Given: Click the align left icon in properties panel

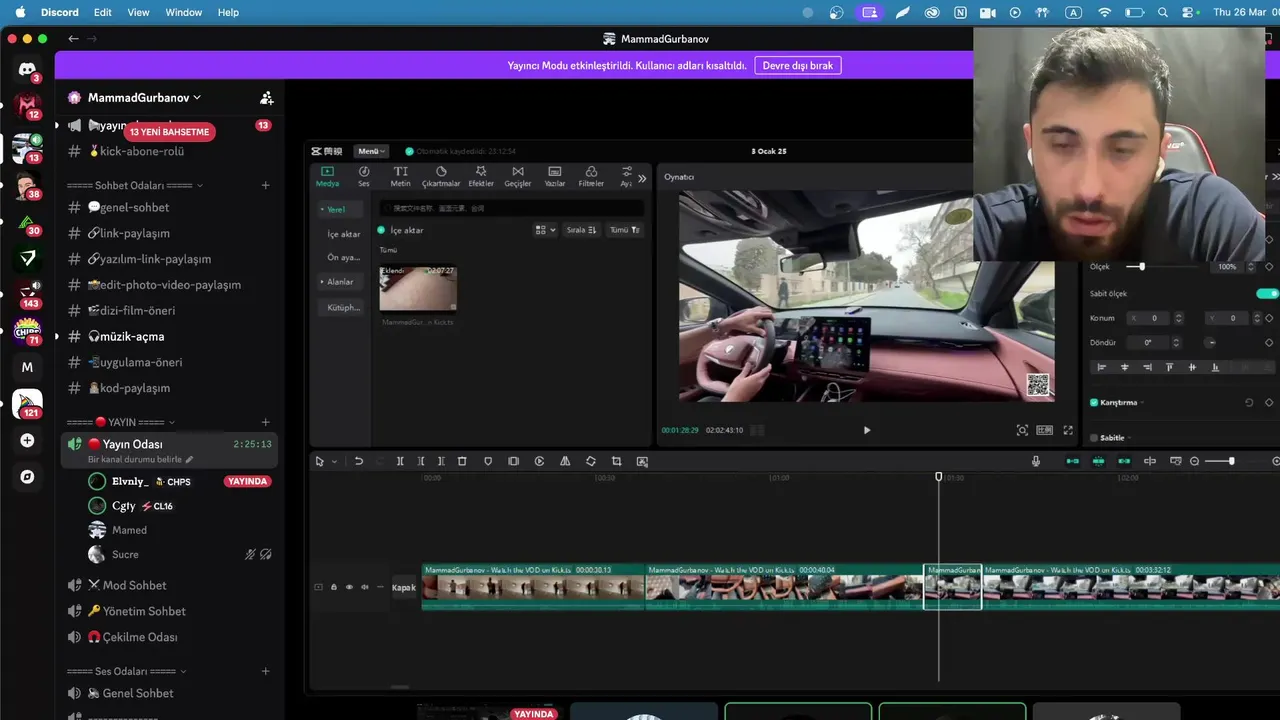Looking at the screenshot, I should (1102, 367).
